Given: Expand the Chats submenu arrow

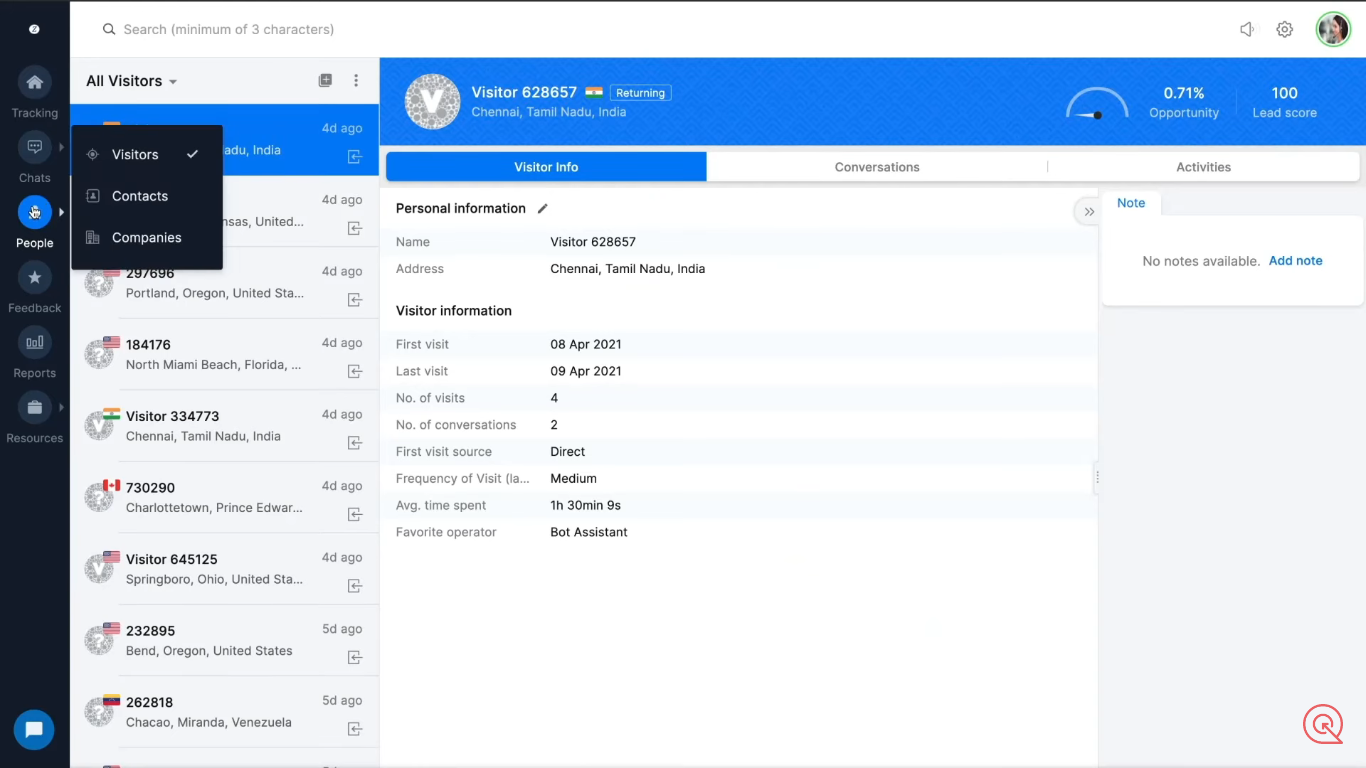Looking at the screenshot, I should (x=61, y=147).
